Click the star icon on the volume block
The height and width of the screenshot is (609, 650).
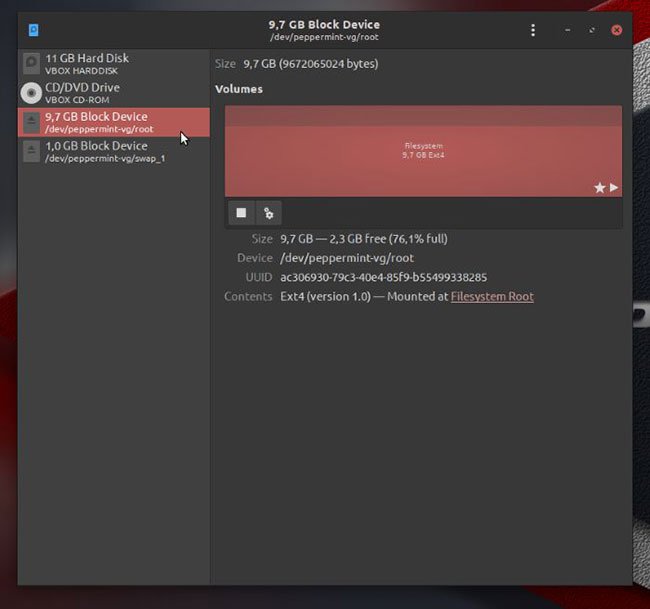coord(599,188)
